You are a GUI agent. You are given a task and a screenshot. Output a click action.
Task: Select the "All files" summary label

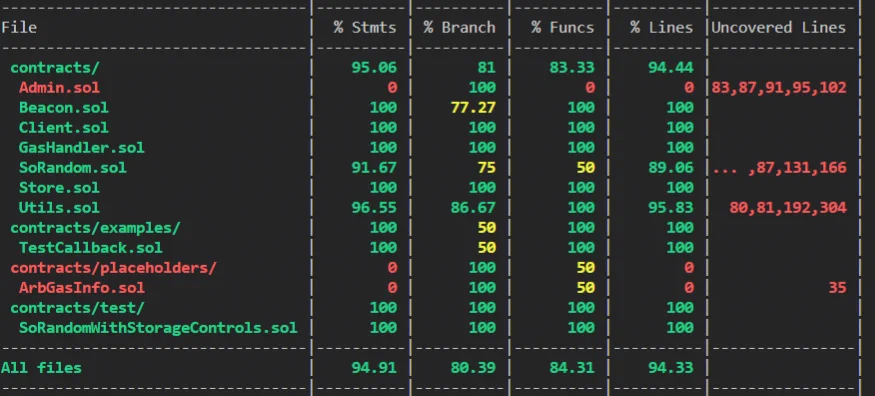(x=41, y=368)
